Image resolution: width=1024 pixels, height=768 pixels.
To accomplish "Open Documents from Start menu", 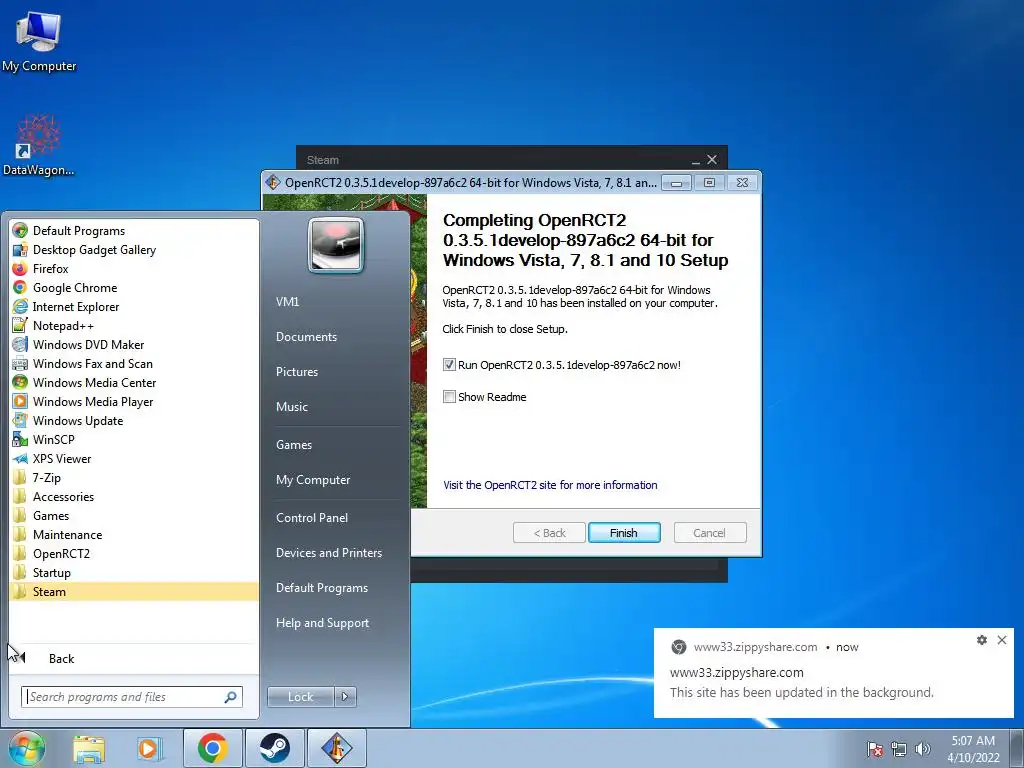I will (306, 337).
